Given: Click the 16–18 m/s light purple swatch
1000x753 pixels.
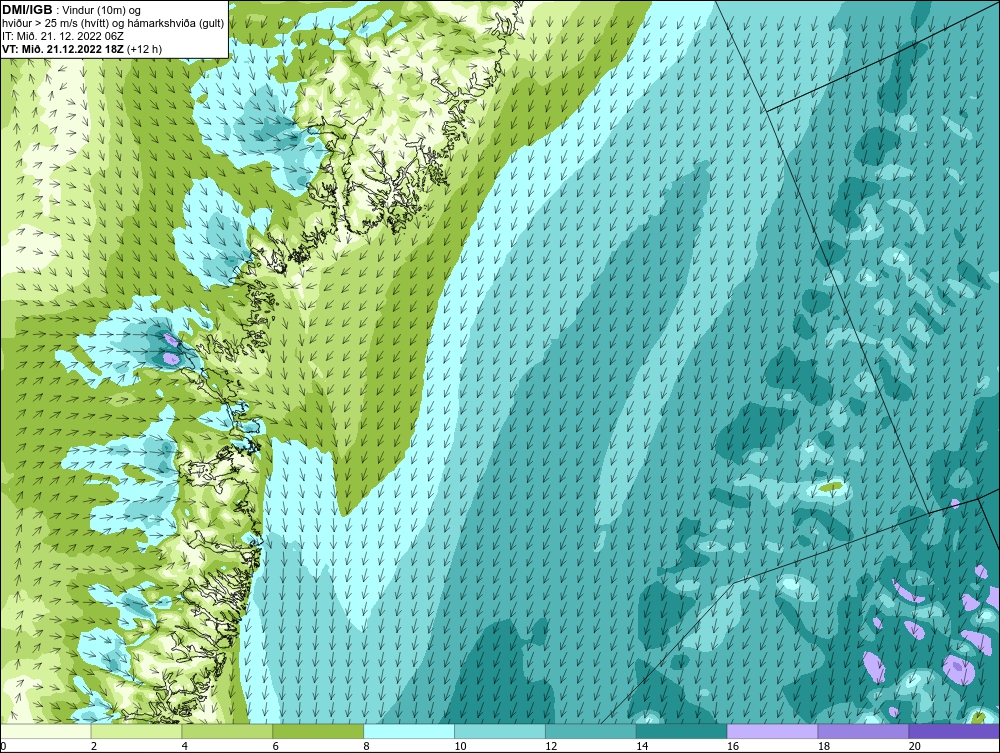Looking at the screenshot, I should (772, 731).
